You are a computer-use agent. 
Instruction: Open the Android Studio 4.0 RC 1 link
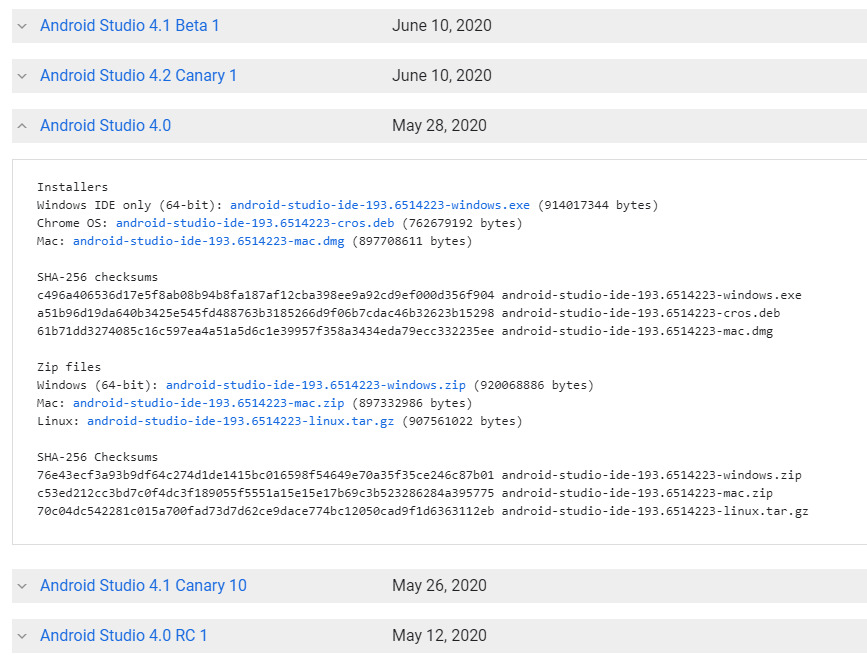[123, 635]
